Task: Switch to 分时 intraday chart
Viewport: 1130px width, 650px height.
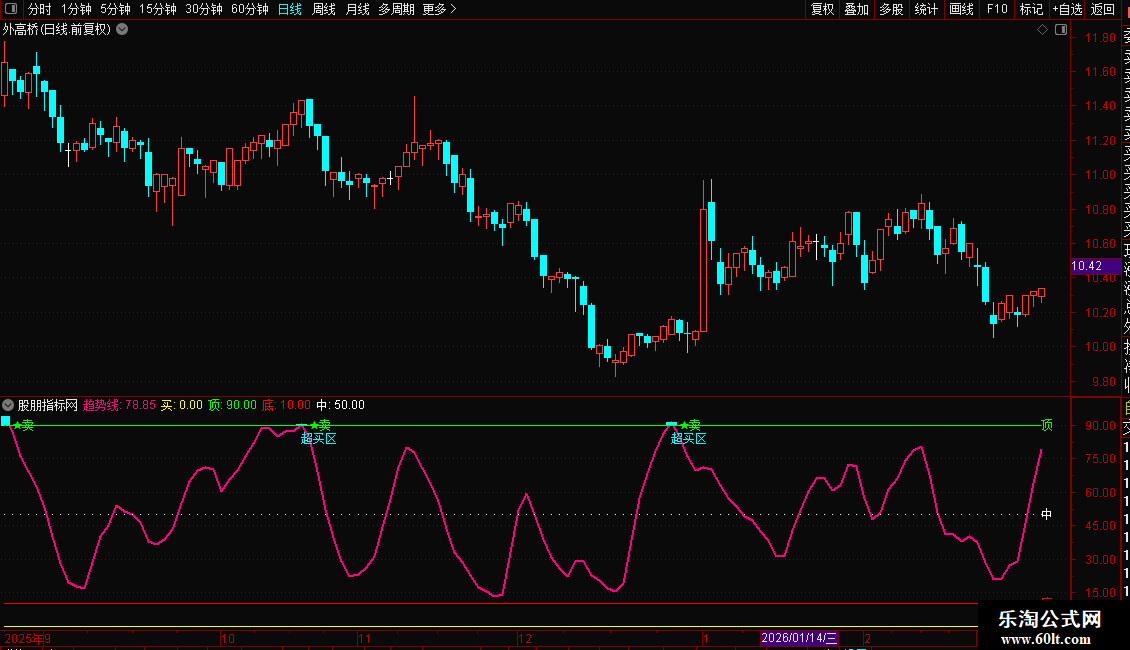Action: point(40,9)
